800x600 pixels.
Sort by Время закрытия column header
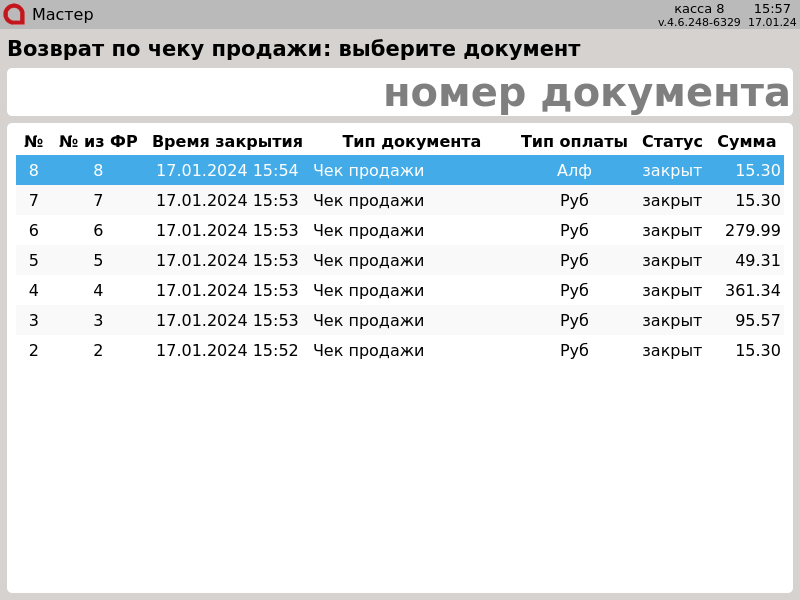tap(227, 142)
